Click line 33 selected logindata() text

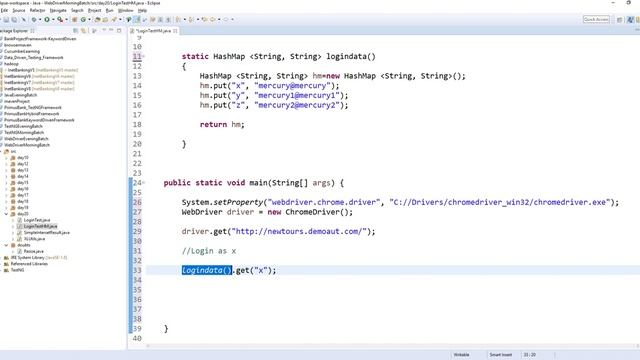207,270
